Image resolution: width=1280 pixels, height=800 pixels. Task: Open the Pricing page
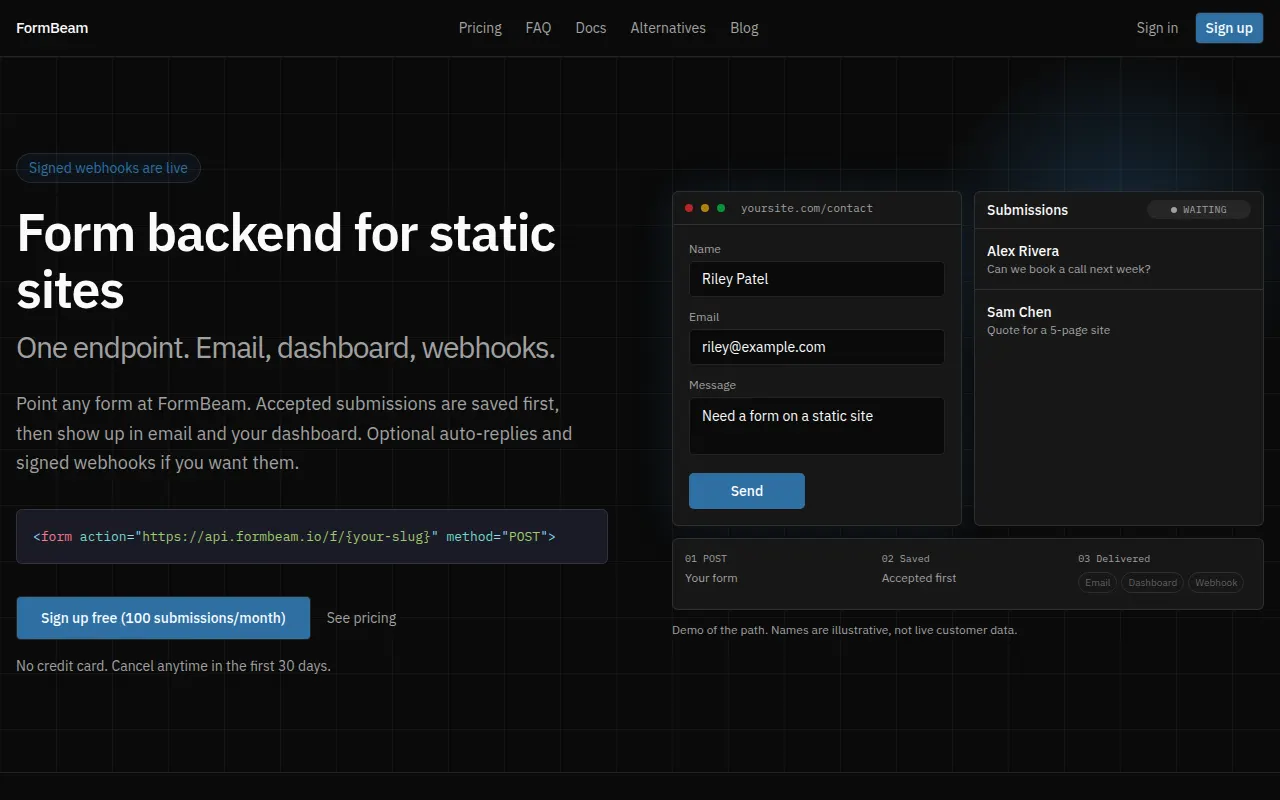480,28
